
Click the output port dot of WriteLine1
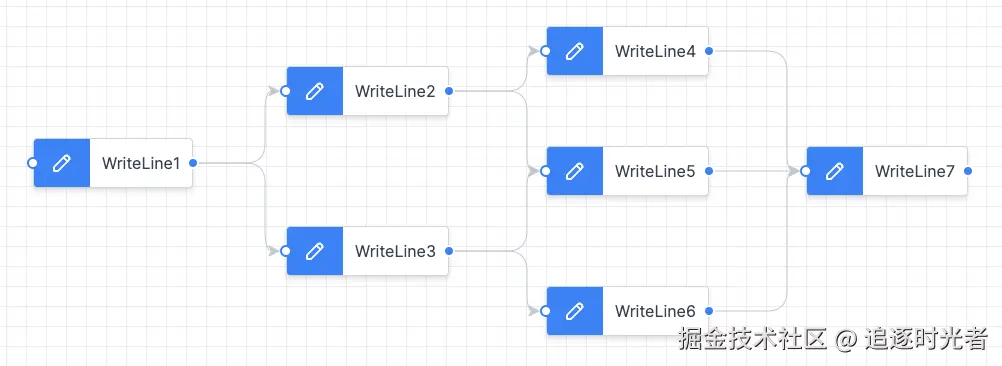(x=193, y=163)
